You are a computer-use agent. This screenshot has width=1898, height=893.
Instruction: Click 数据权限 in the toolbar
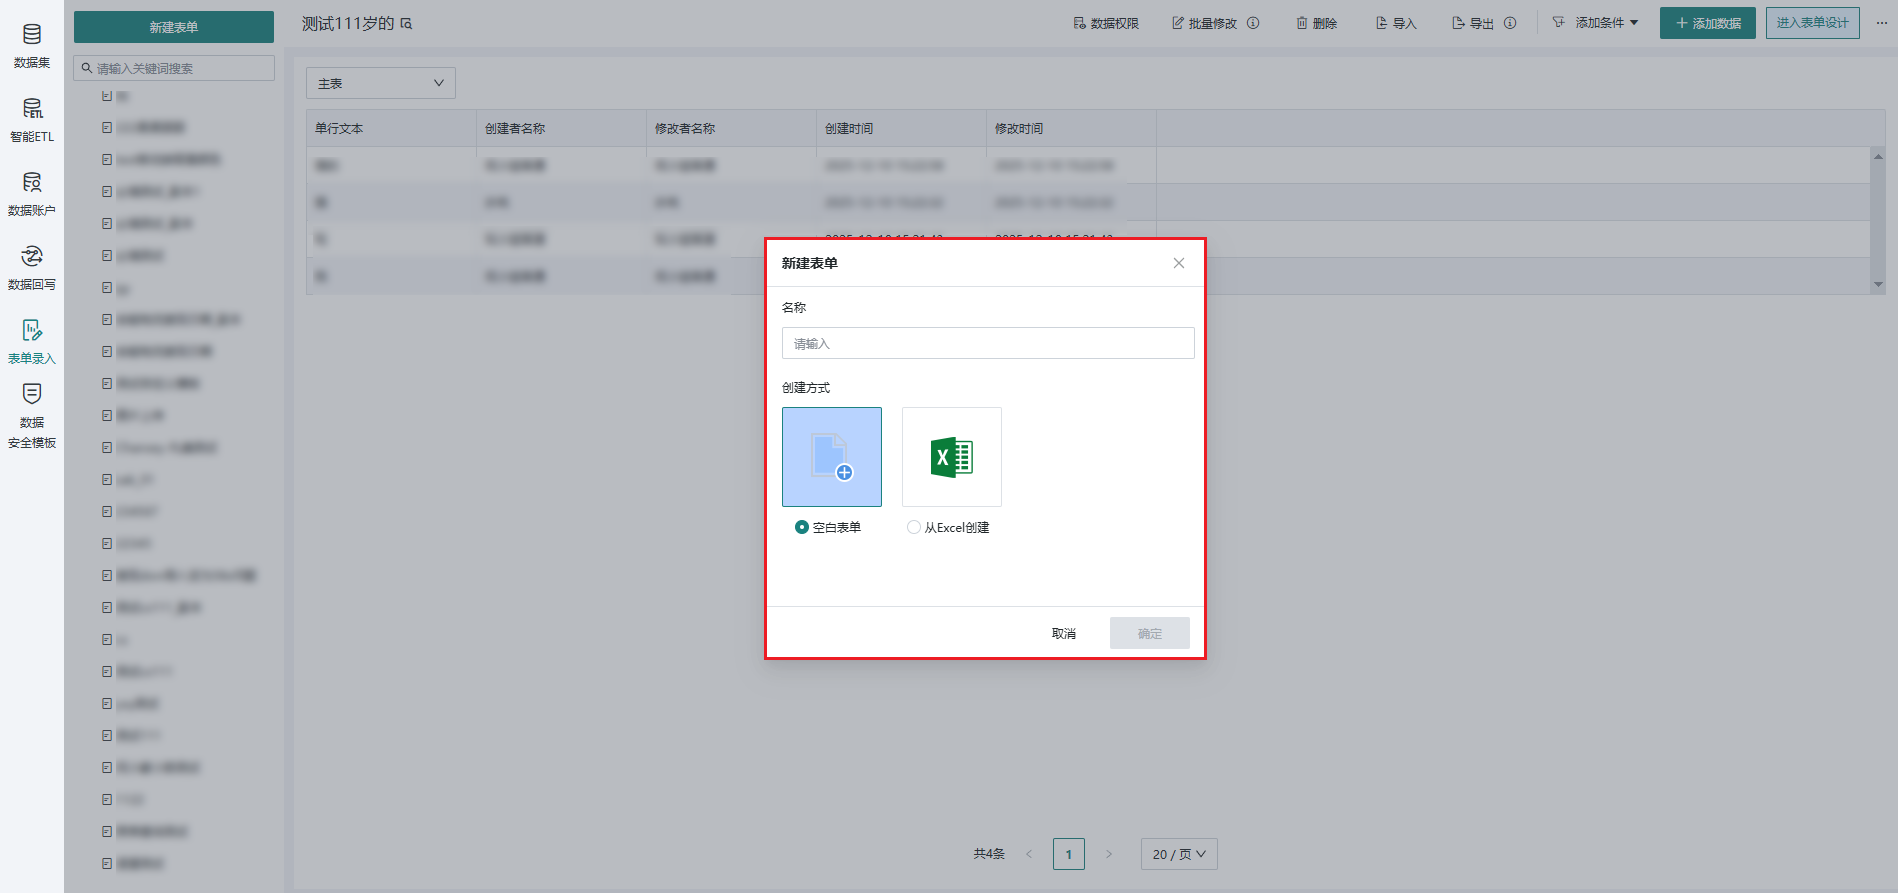click(x=1106, y=23)
